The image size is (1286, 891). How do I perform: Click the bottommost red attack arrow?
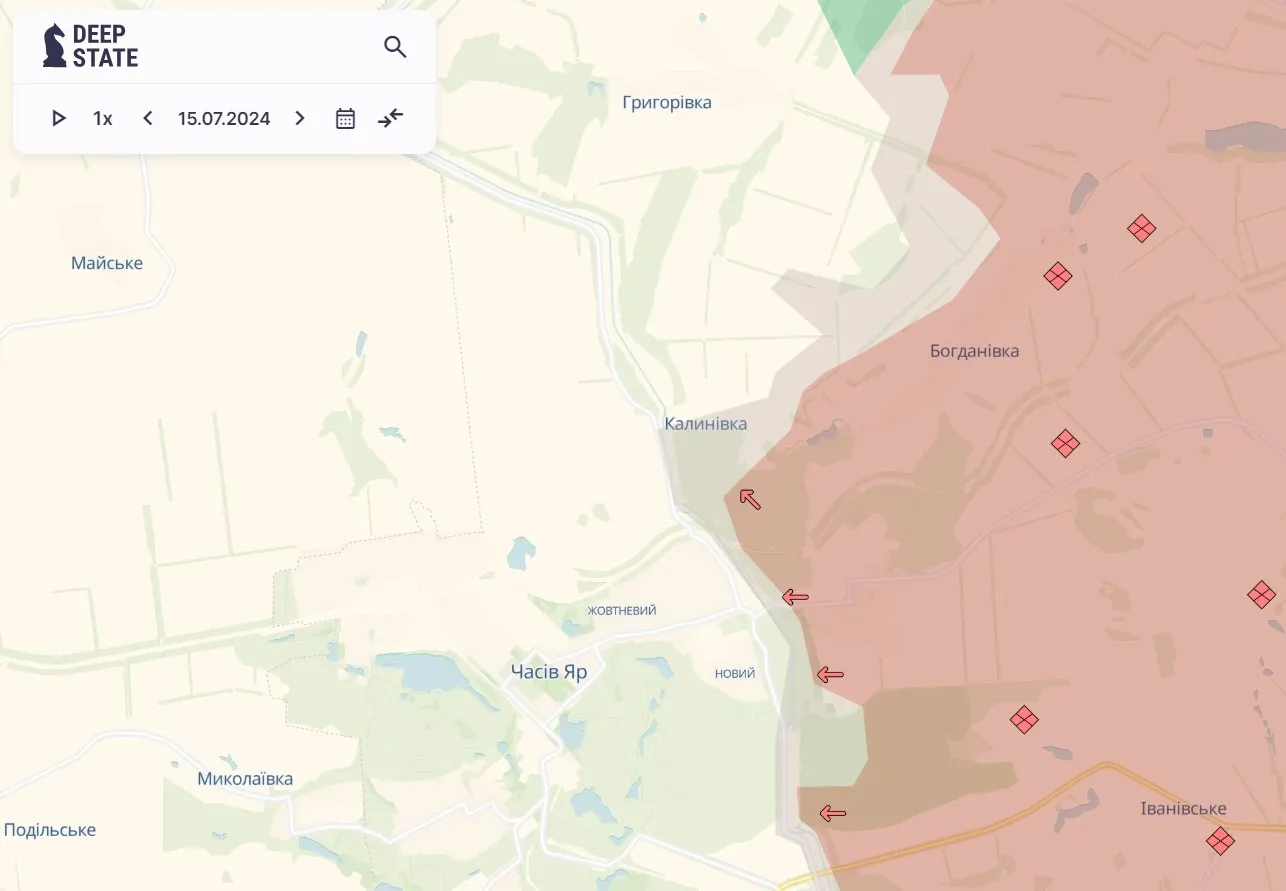point(832,813)
